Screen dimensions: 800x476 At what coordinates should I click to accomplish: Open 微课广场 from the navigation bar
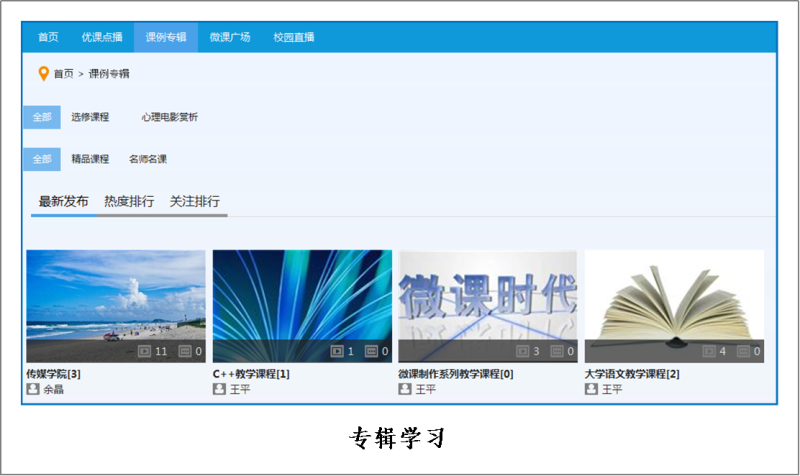coord(230,37)
